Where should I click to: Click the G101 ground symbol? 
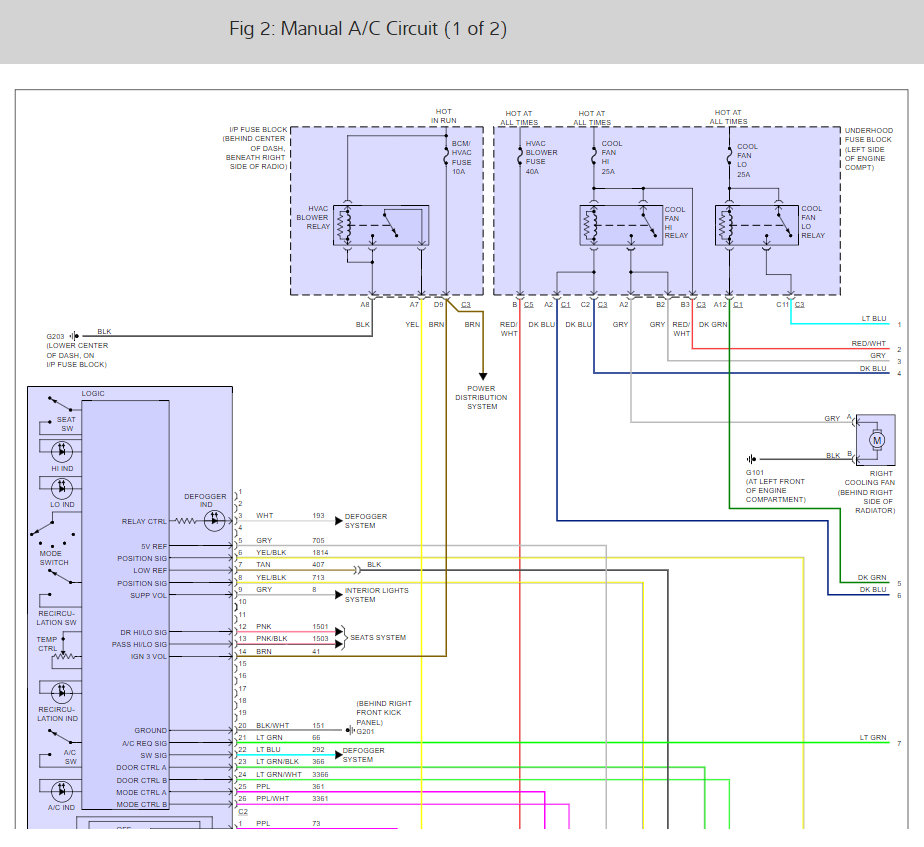[751, 459]
